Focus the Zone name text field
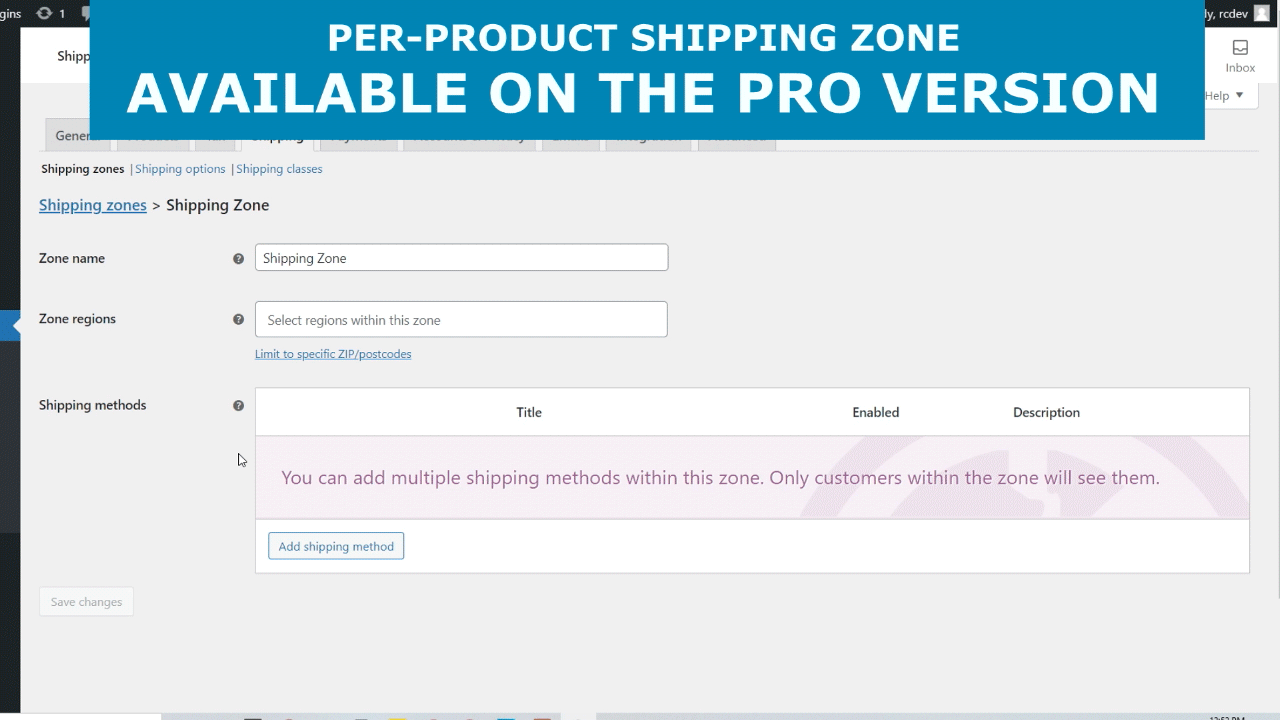 (461, 258)
